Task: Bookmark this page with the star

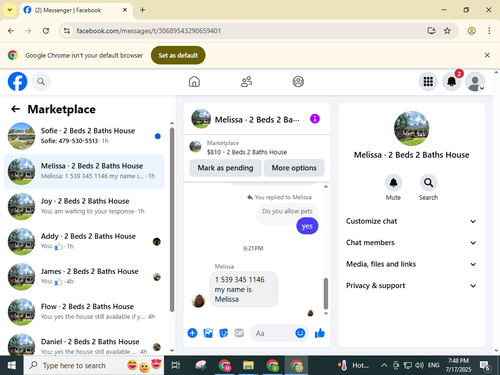Action: tap(447, 31)
